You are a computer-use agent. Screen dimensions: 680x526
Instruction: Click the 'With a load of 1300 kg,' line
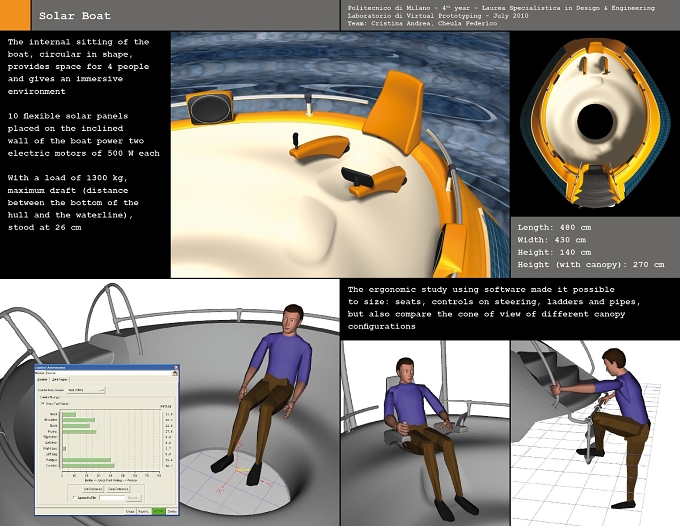67,178
